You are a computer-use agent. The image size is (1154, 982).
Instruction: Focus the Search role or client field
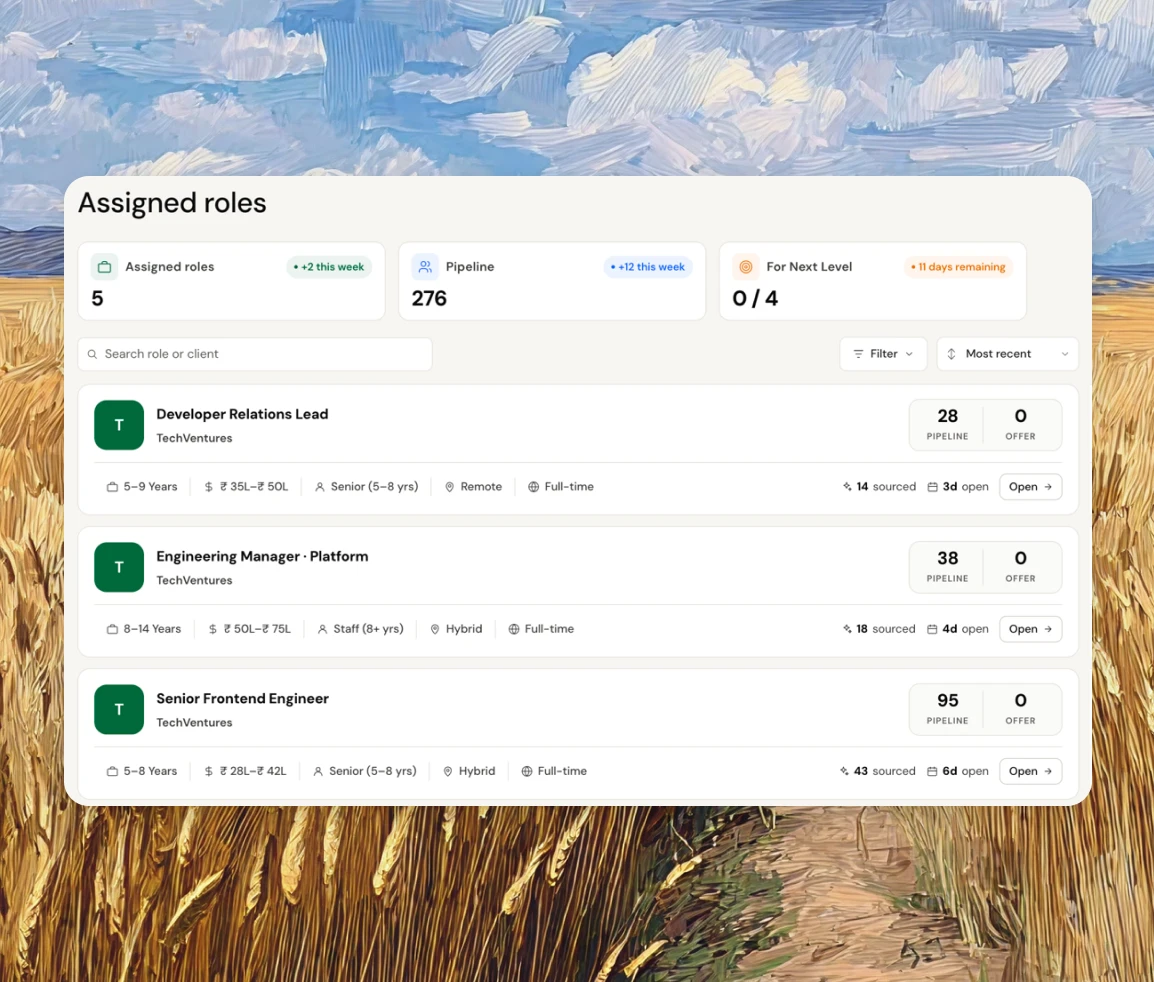pyautogui.click(x=255, y=354)
